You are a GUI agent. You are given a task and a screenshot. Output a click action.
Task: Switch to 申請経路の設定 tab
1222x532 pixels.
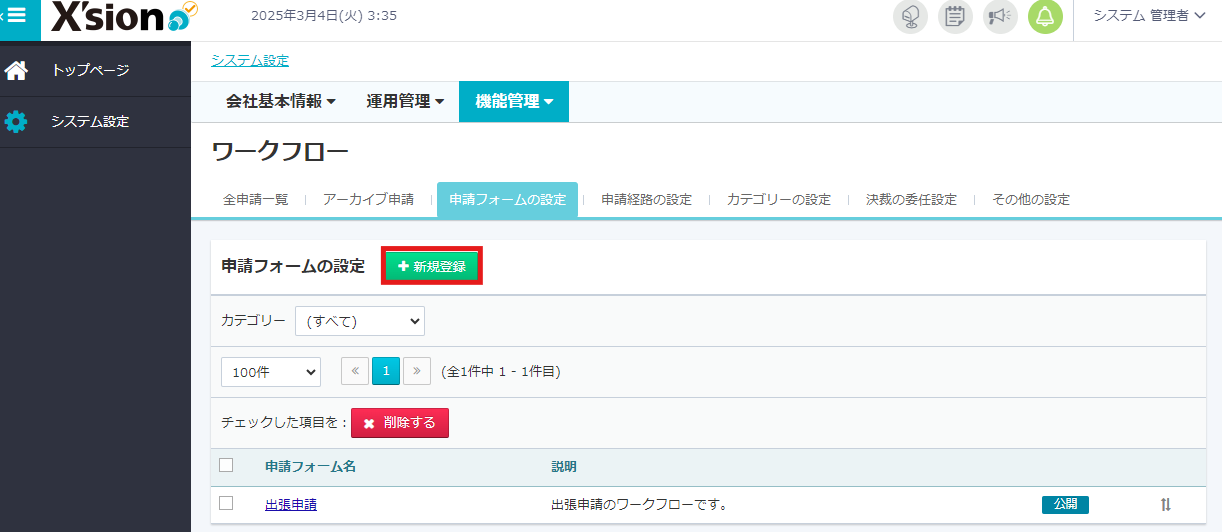(646, 200)
